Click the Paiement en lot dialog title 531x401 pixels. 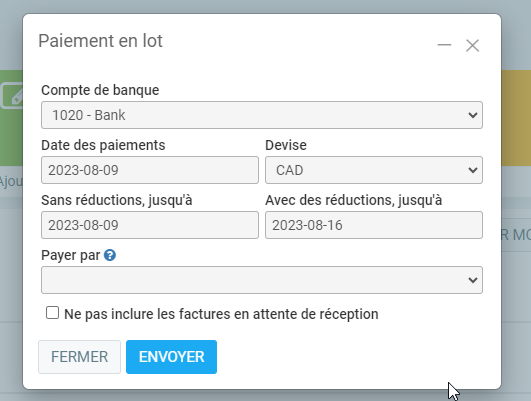tap(100, 41)
